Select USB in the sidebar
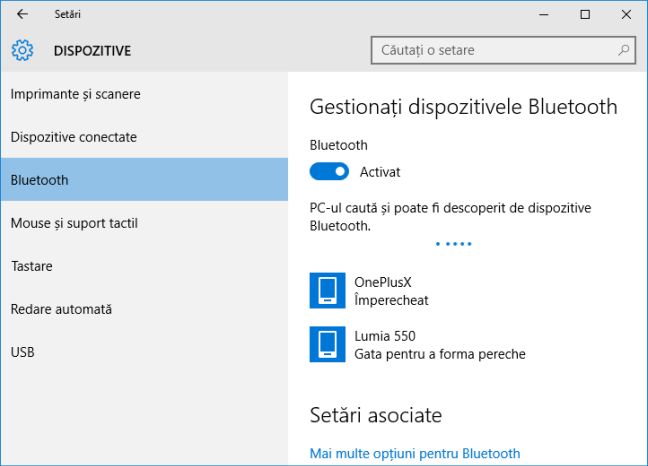 (22, 352)
